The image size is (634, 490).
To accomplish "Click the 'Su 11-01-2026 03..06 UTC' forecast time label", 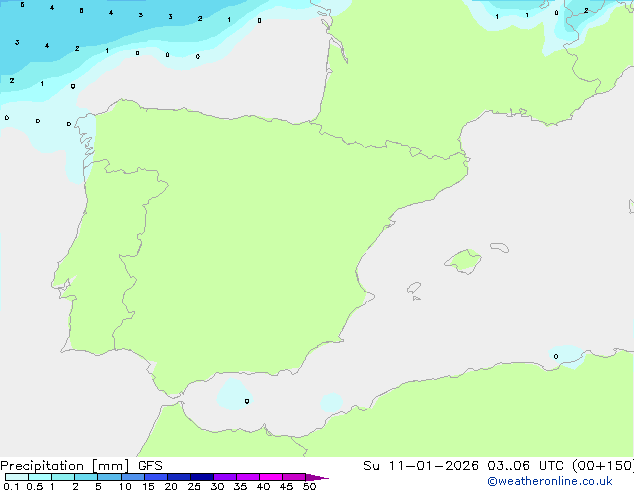I will click(x=463, y=466).
